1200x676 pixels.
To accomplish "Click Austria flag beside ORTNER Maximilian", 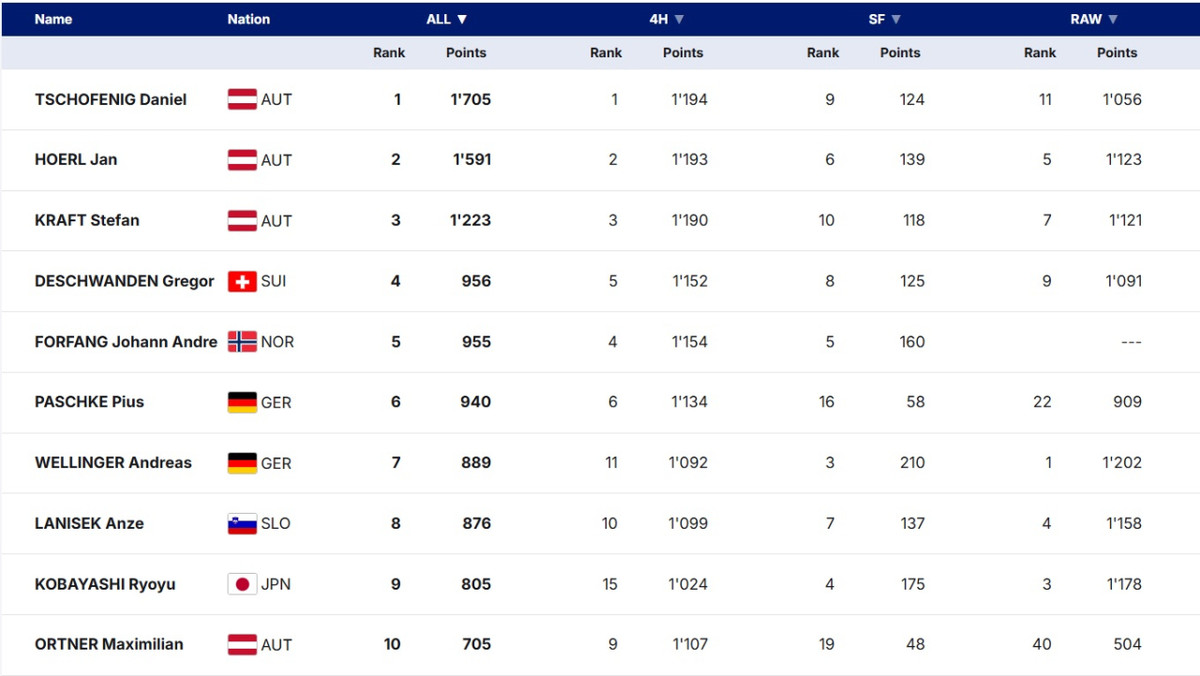I will point(242,644).
